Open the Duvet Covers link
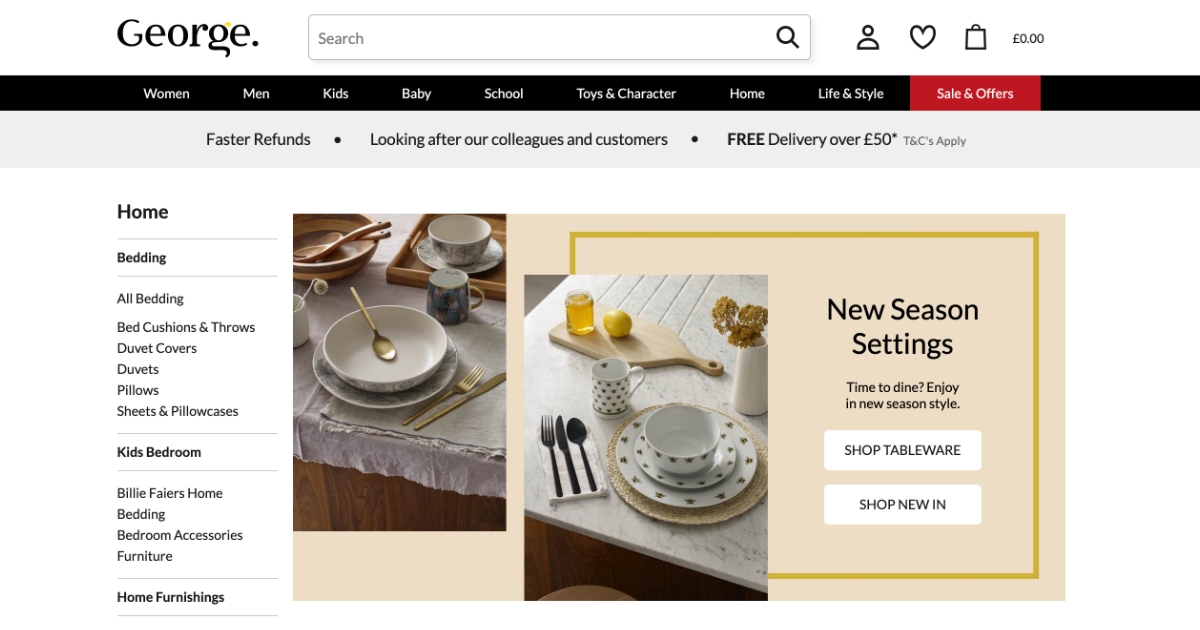This screenshot has width=1200, height=630. click(157, 348)
